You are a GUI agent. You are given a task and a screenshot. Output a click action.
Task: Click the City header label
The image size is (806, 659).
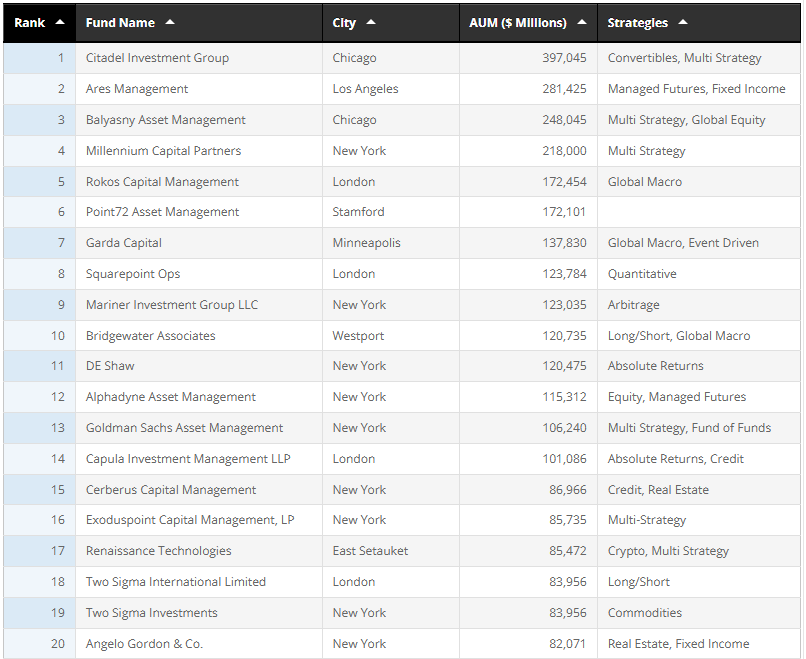344,23
